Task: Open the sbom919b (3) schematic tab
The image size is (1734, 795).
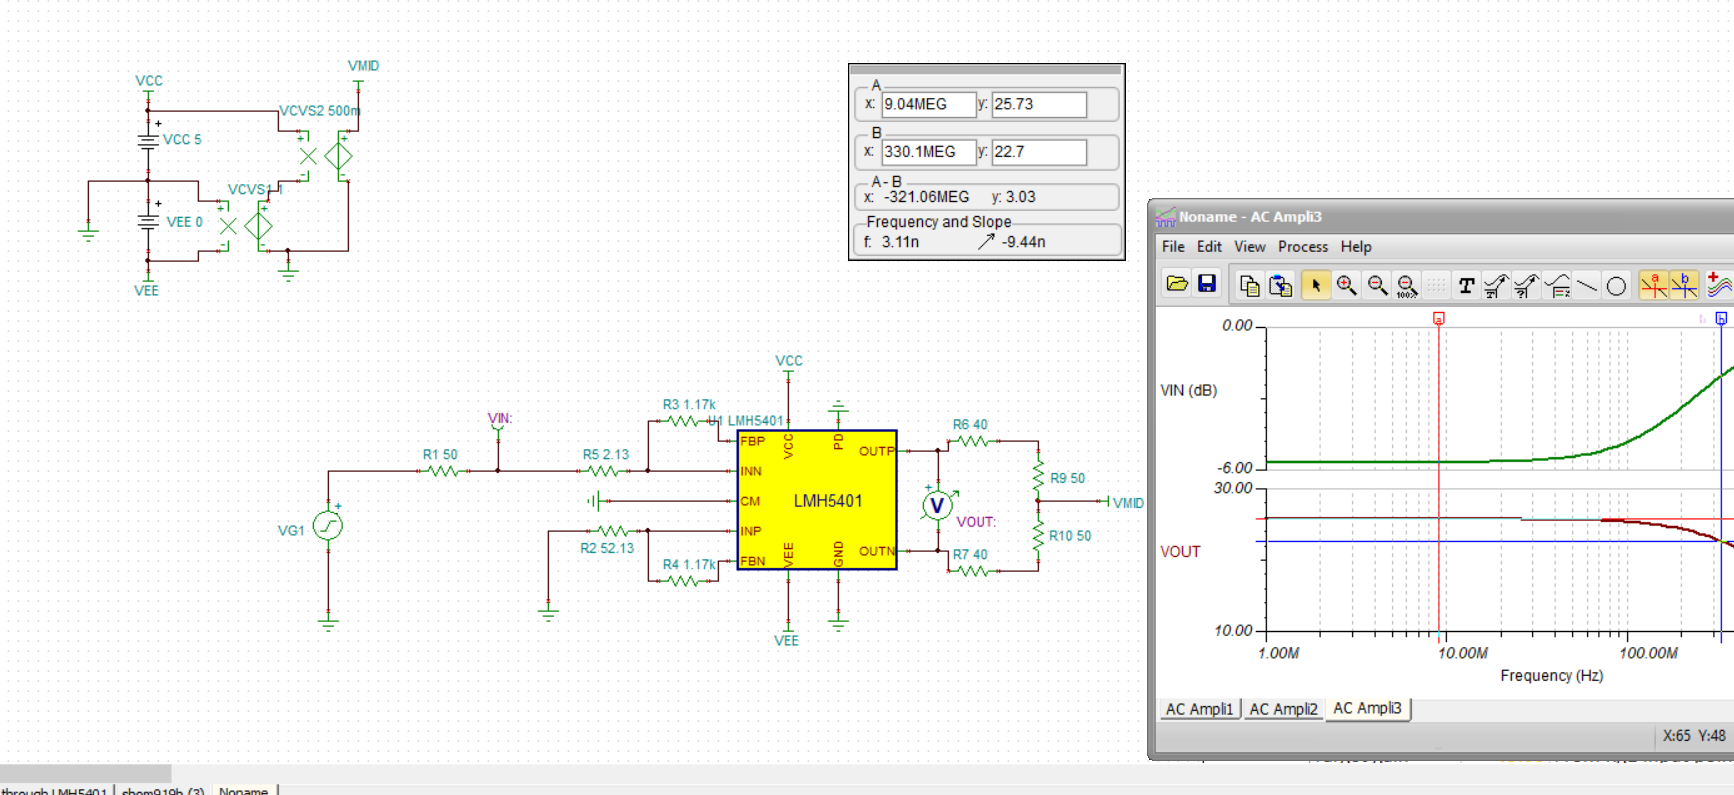Action: click(x=163, y=790)
